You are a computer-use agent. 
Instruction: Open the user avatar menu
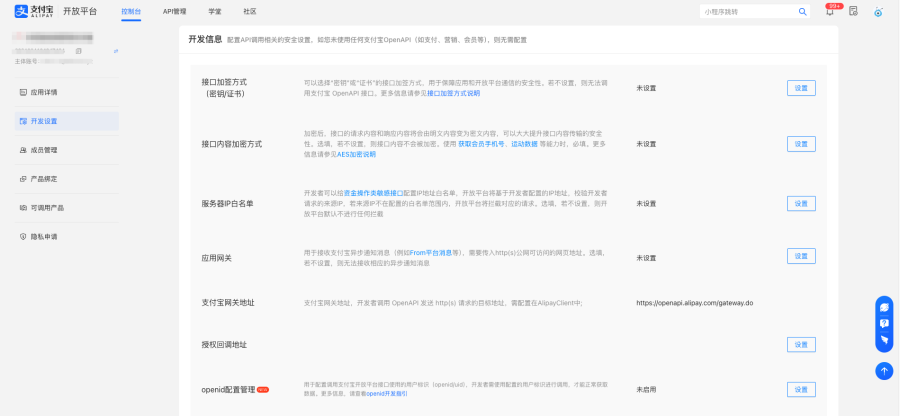click(878, 11)
